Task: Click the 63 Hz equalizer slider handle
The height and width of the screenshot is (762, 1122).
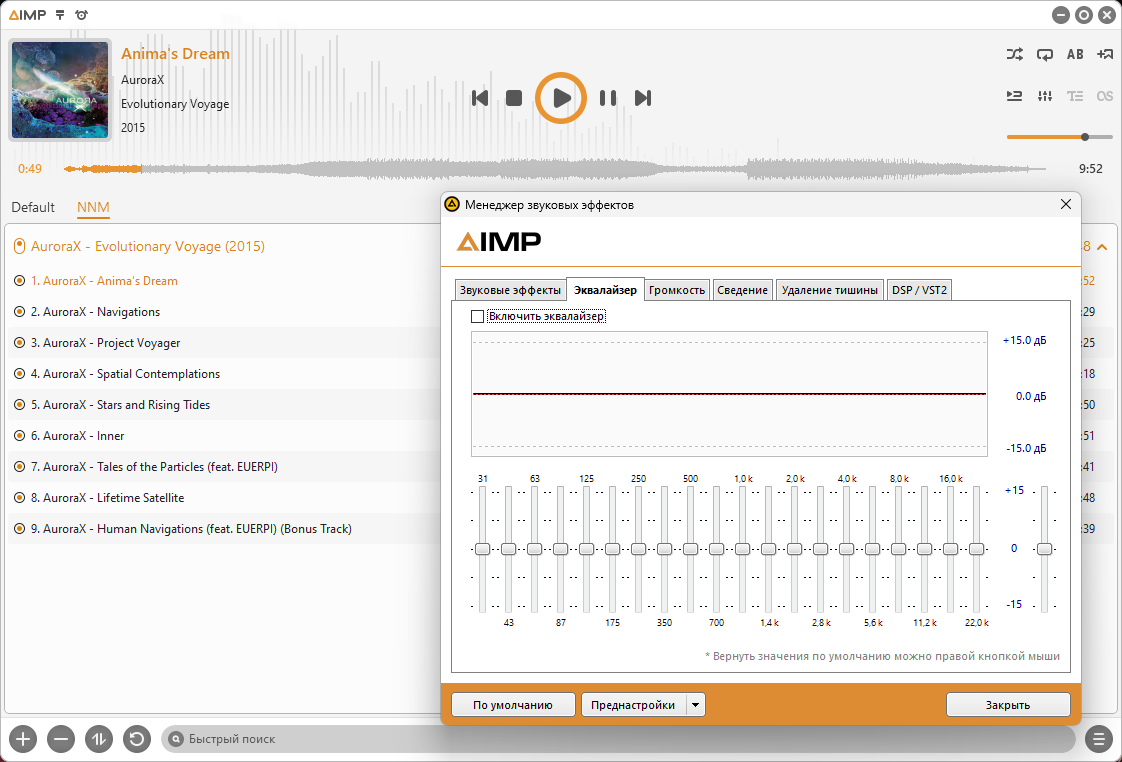Action: [x=535, y=549]
